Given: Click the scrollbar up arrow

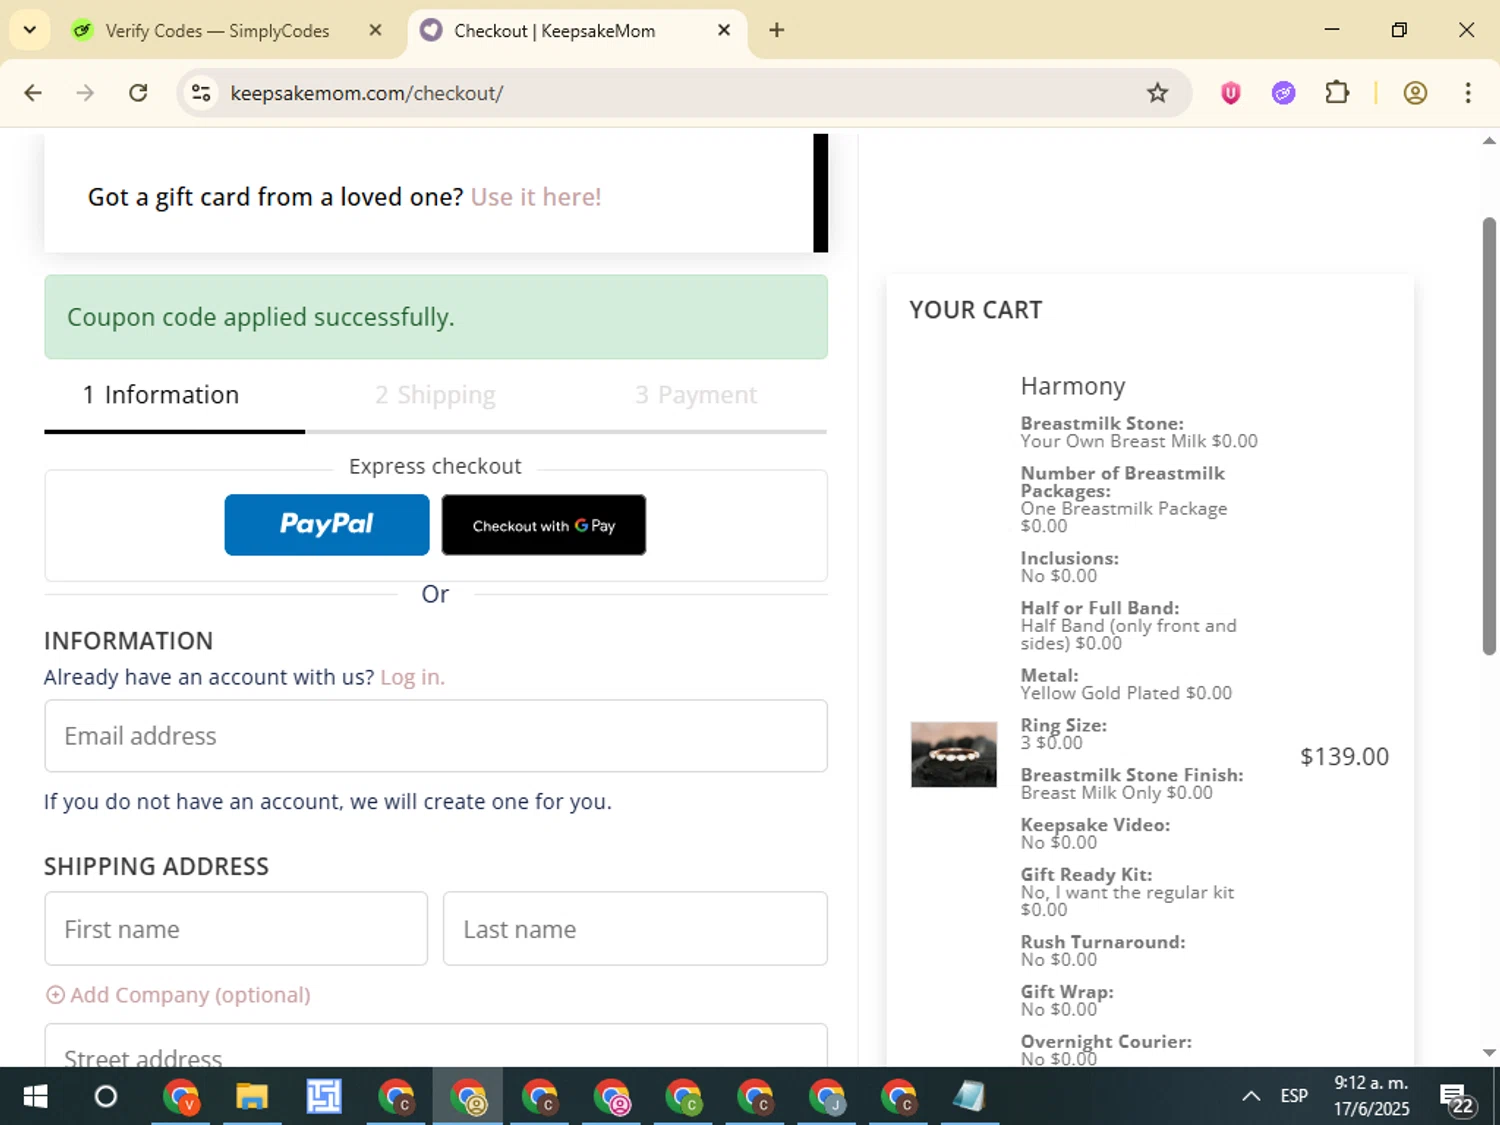Looking at the screenshot, I should click(1489, 141).
